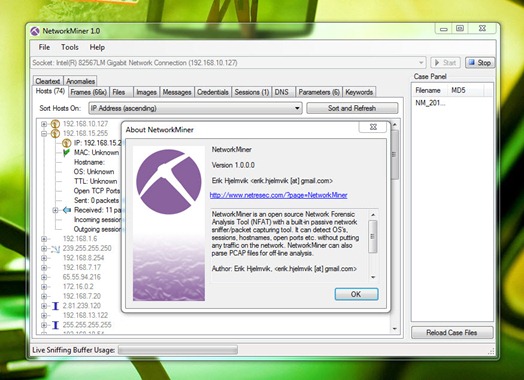Select the Hostname: tree row
This screenshot has height=380, width=524.
[x=89, y=162]
